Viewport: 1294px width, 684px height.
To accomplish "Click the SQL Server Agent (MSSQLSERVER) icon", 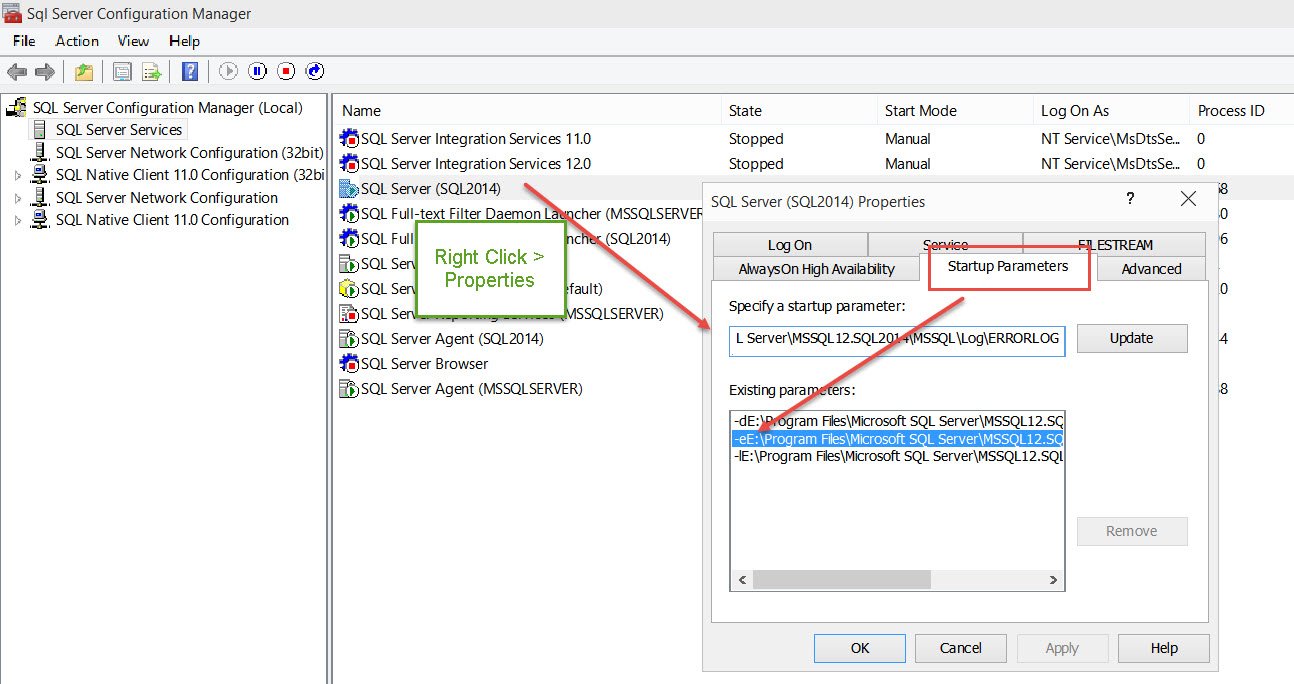I will tap(349, 389).
